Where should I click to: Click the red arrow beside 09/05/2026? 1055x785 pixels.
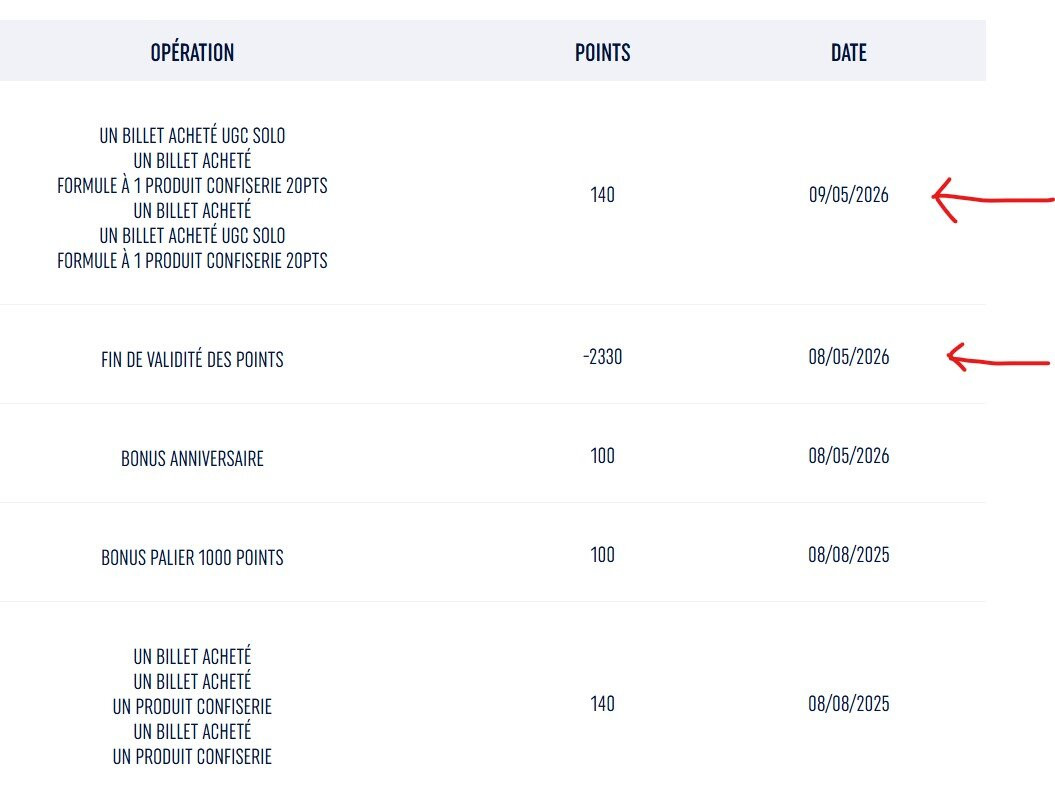coord(992,199)
